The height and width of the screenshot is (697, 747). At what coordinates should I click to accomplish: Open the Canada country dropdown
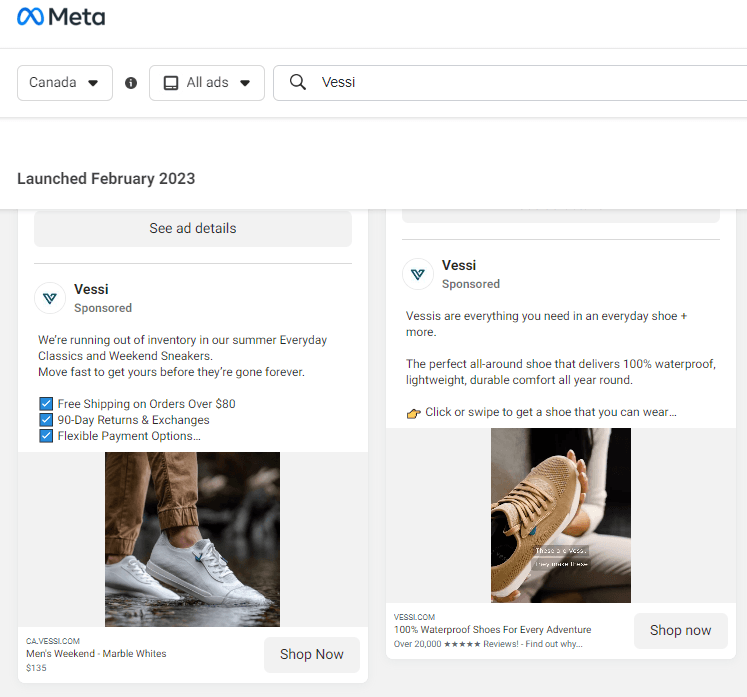[x=65, y=83]
